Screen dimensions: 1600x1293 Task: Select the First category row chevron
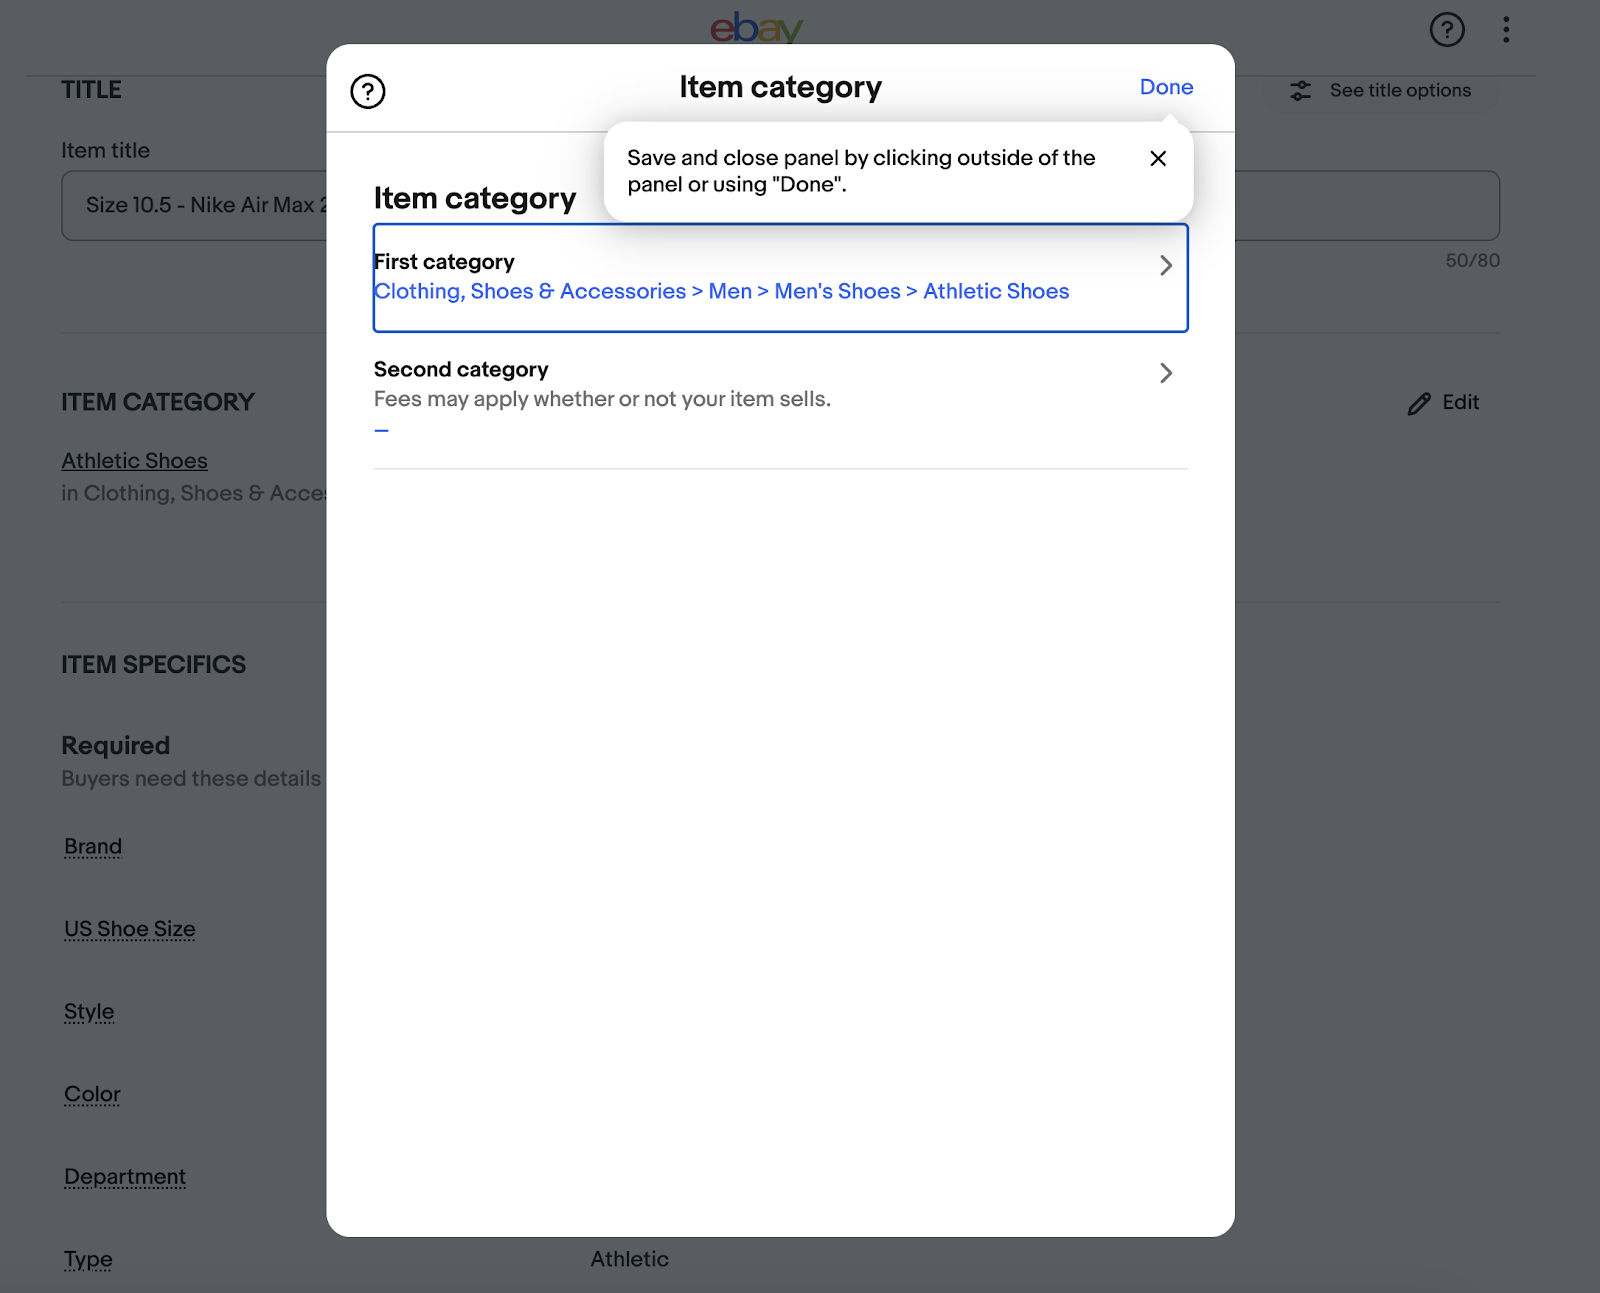coord(1165,265)
